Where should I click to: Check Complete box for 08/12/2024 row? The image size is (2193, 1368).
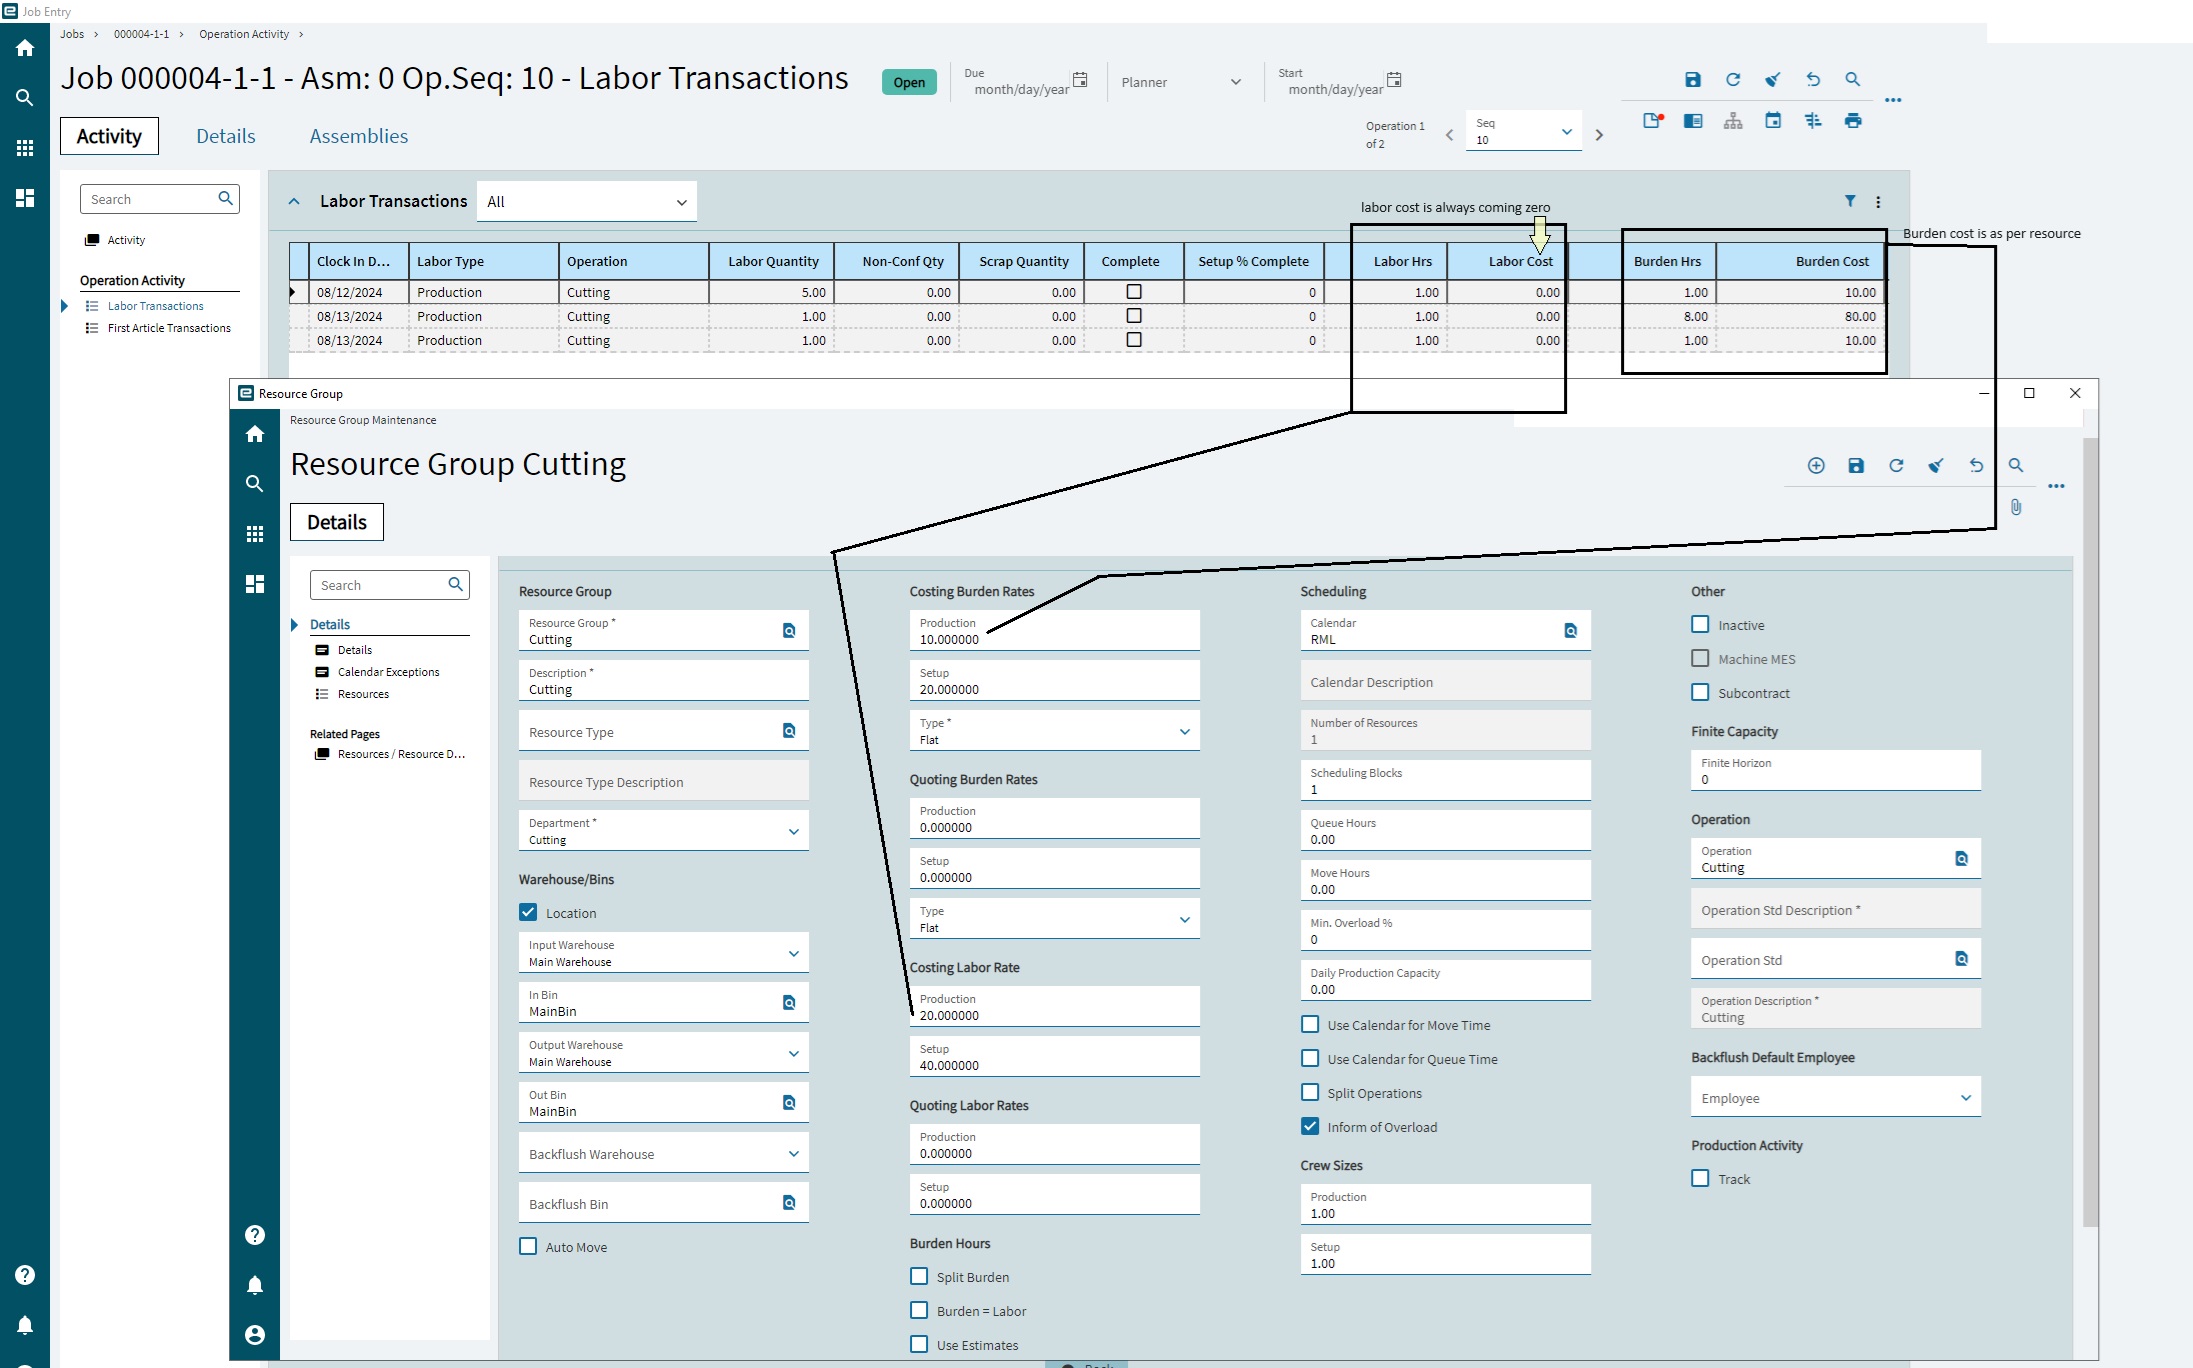click(1134, 292)
